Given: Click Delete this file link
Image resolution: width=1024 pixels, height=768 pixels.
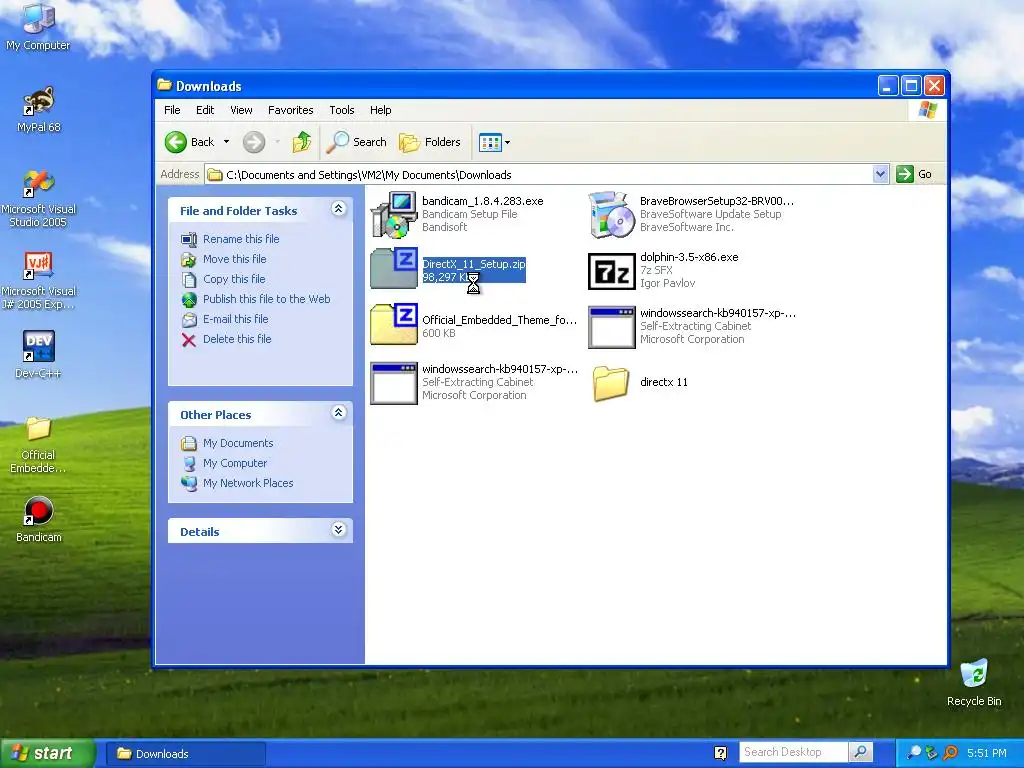Looking at the screenshot, I should click(x=237, y=339).
